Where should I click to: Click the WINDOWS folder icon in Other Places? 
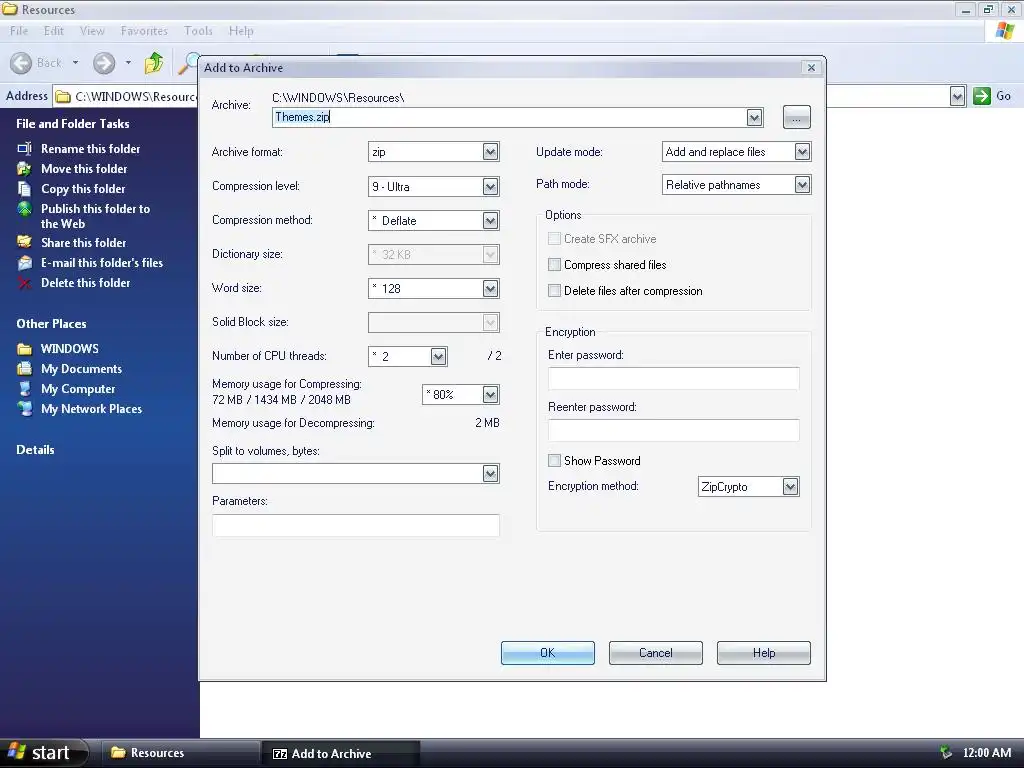coord(24,349)
